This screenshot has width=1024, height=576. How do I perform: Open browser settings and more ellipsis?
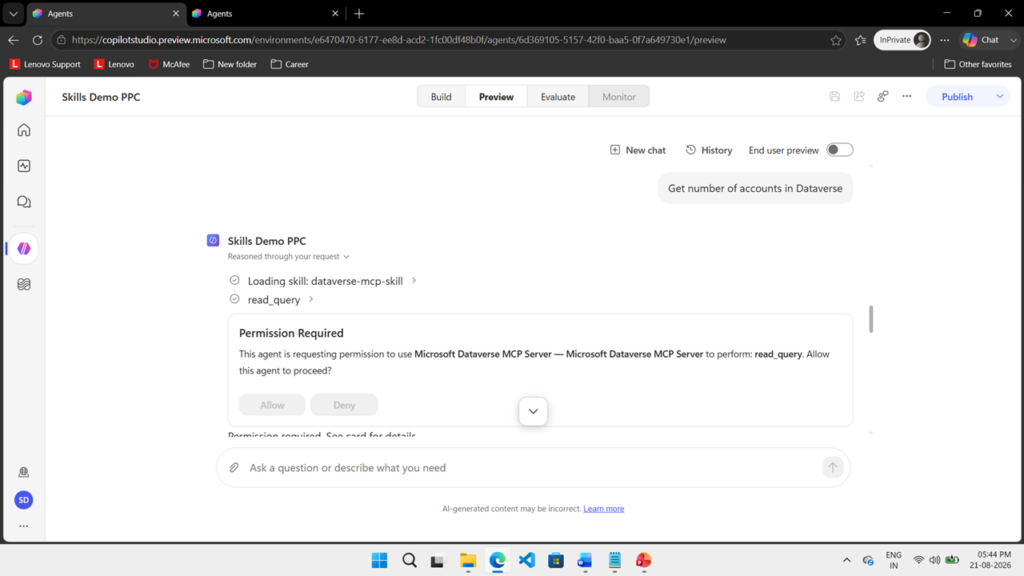click(945, 40)
